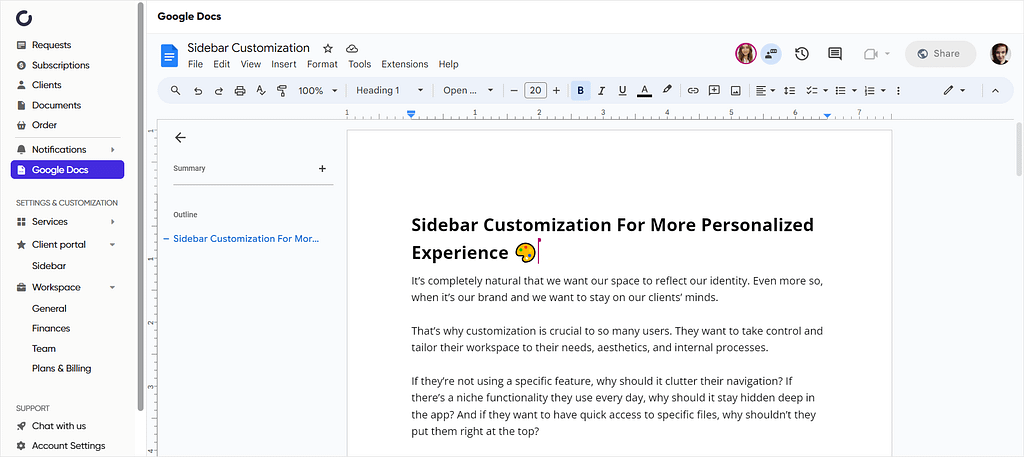This screenshot has width=1024, height=457.
Task: Open the highlight color pen
Action: coord(667,90)
